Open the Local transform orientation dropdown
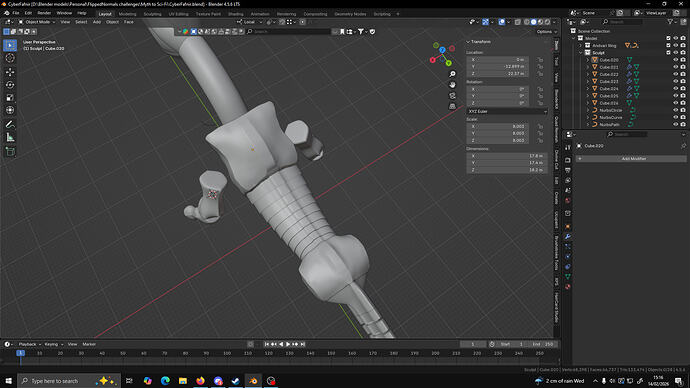 [x=249, y=22]
